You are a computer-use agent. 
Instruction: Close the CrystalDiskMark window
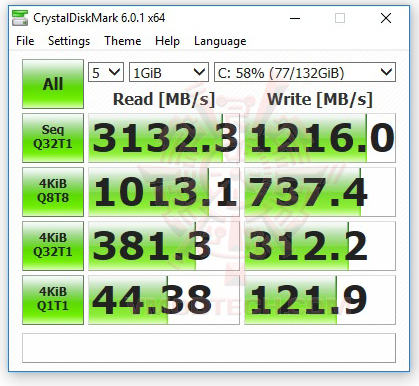[386, 18]
